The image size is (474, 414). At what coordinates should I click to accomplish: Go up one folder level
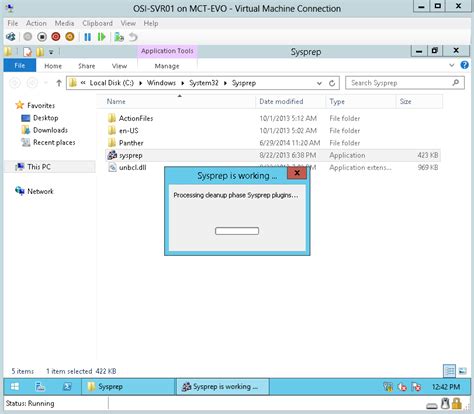click(x=59, y=83)
